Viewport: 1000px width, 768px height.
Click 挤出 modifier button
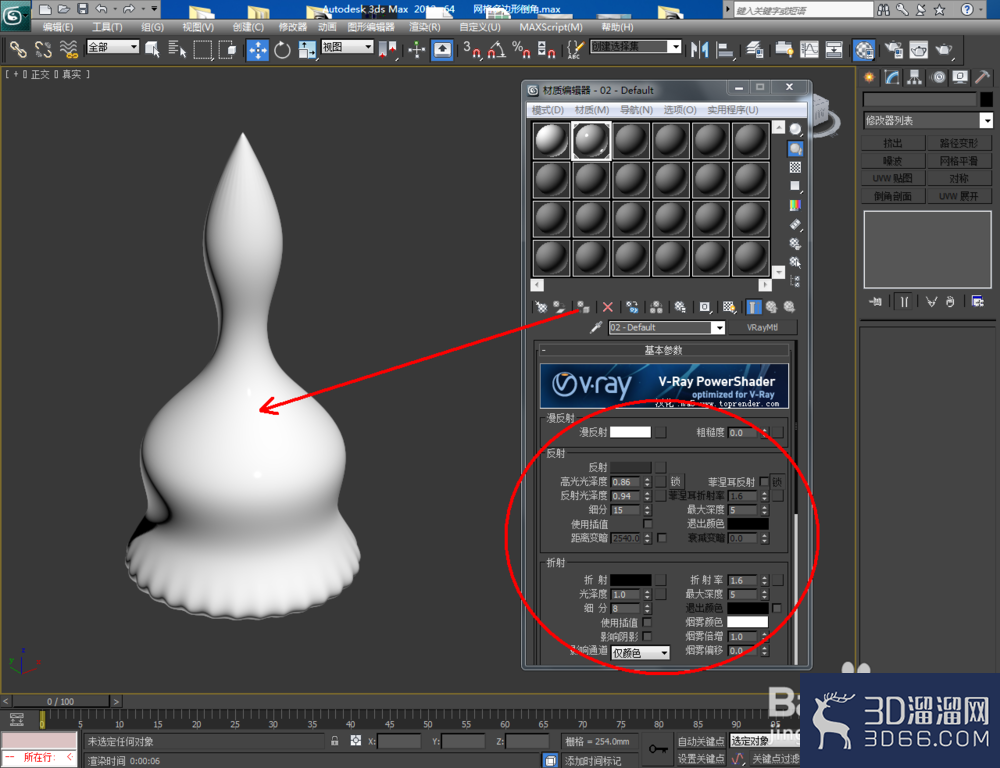(893, 143)
